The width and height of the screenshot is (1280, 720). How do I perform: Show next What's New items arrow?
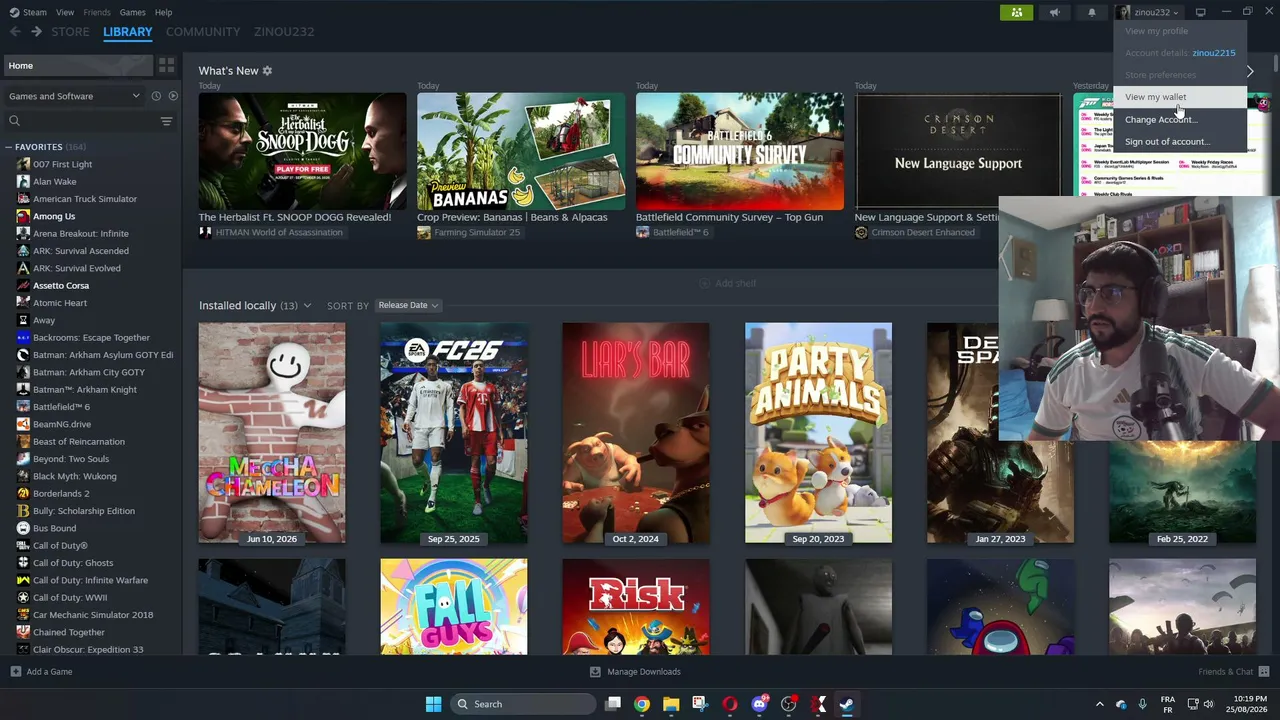(1250, 71)
